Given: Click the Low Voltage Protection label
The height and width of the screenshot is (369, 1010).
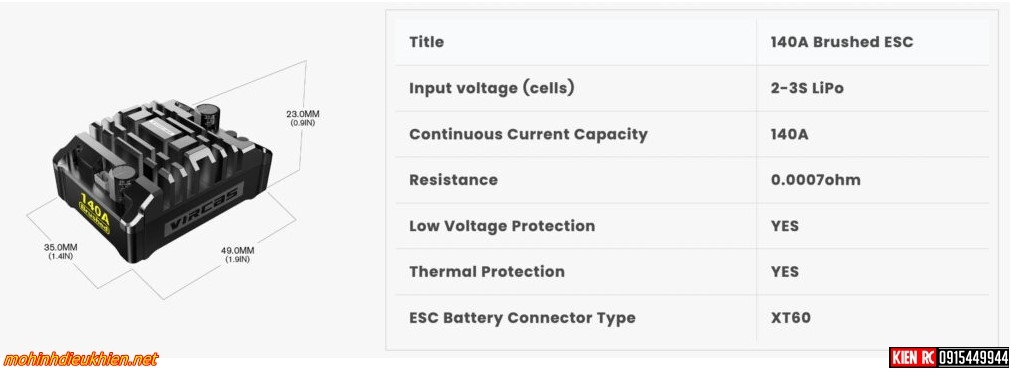Looking at the screenshot, I should [x=502, y=226].
